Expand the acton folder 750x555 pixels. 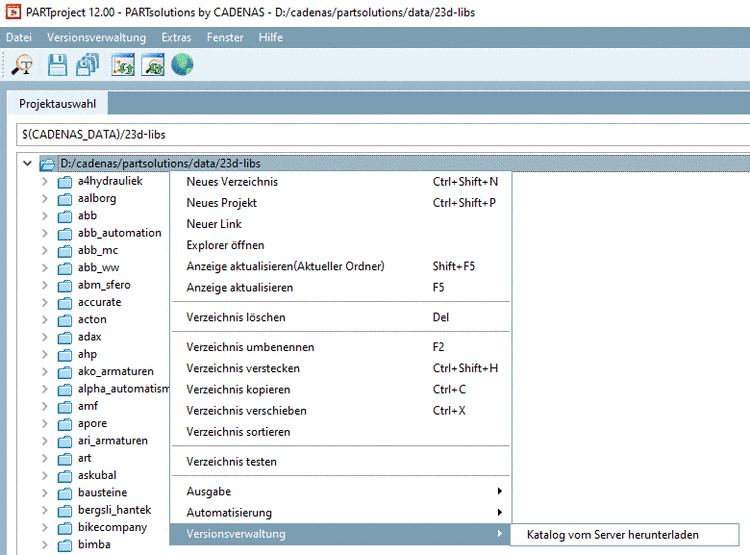tap(44, 320)
